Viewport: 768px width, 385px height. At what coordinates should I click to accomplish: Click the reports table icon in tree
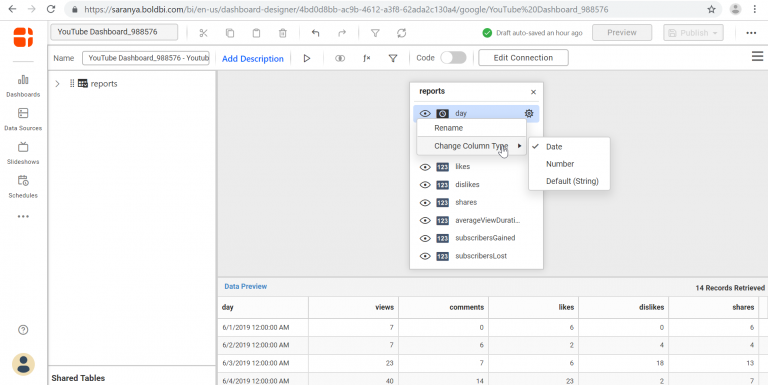click(x=83, y=84)
